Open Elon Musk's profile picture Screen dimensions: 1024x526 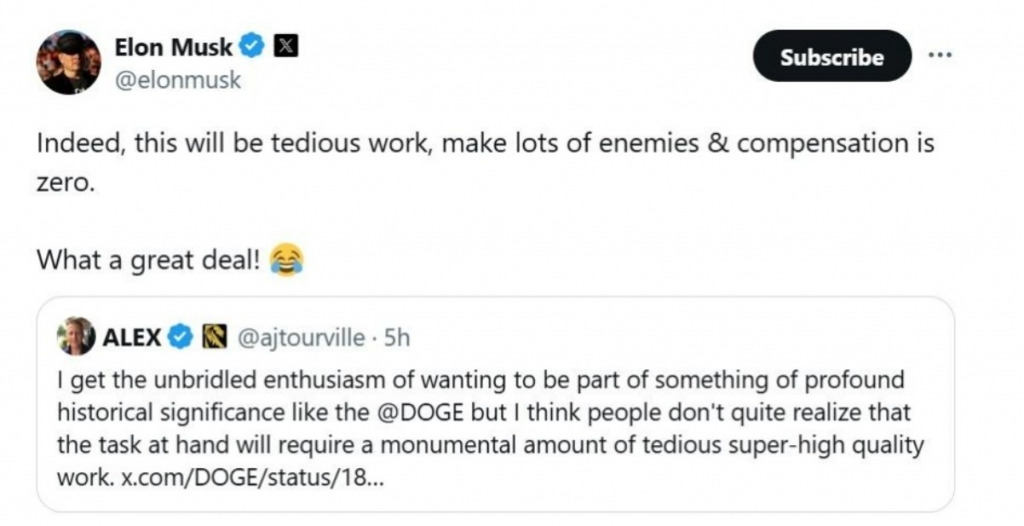(x=69, y=62)
